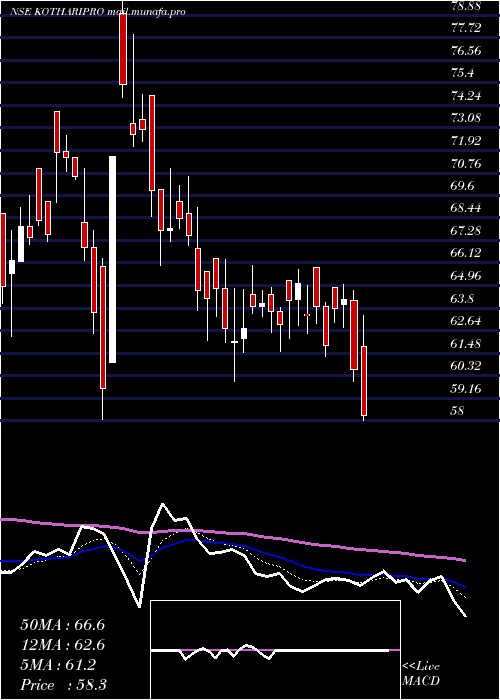This screenshot has width=500, height=700.
Task: Click the 75.4 price axis label
Action: [x=464, y=73]
